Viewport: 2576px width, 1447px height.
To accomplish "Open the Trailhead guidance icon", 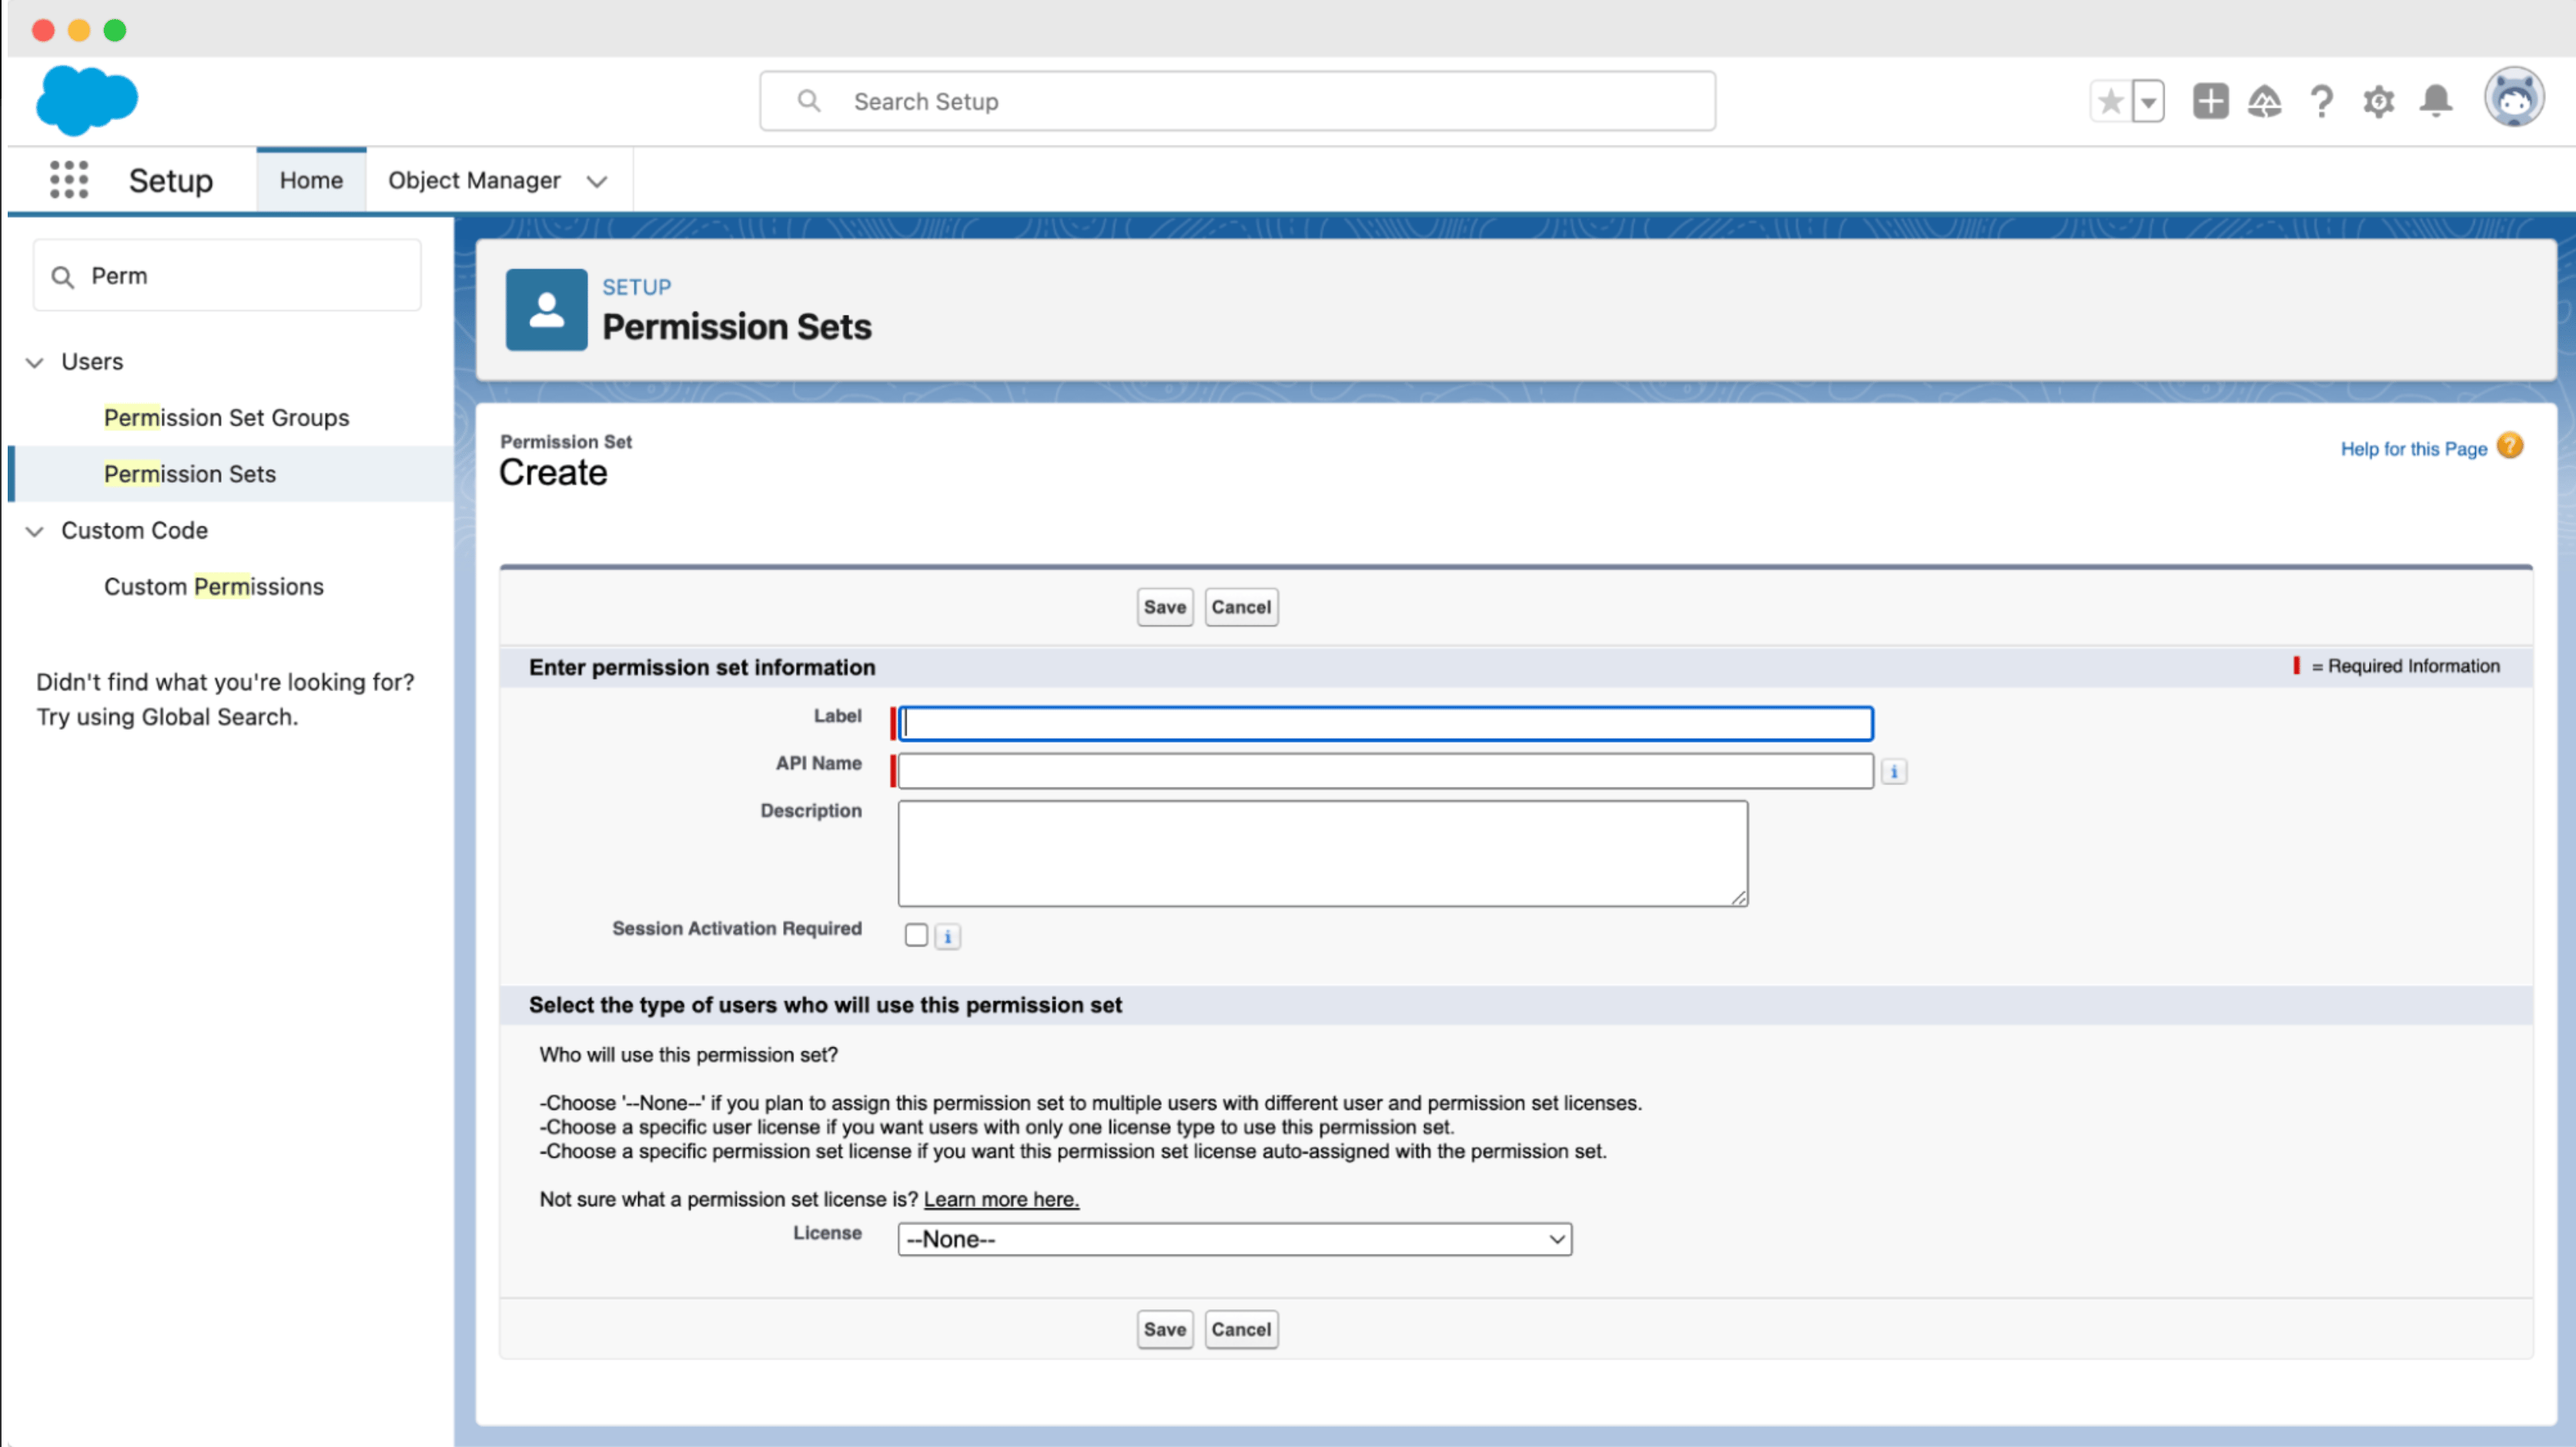I will tap(2265, 101).
